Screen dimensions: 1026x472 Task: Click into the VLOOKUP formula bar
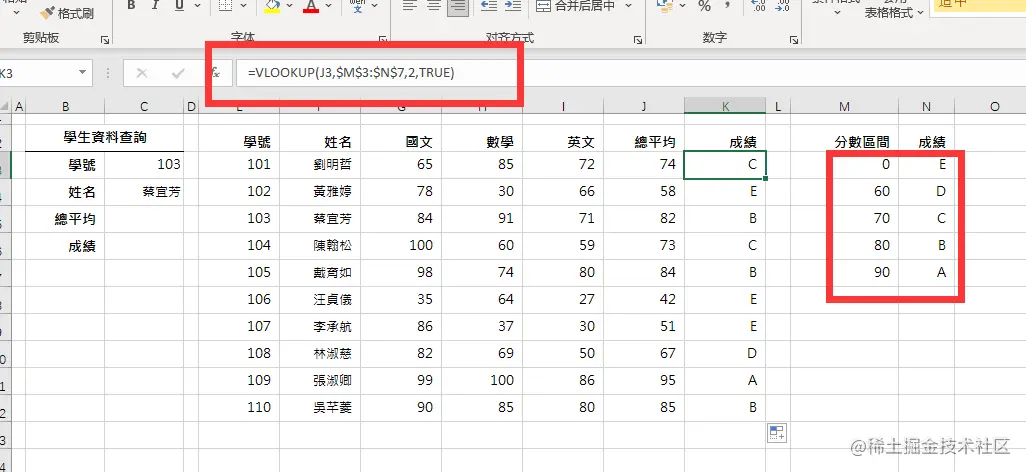coord(629,73)
